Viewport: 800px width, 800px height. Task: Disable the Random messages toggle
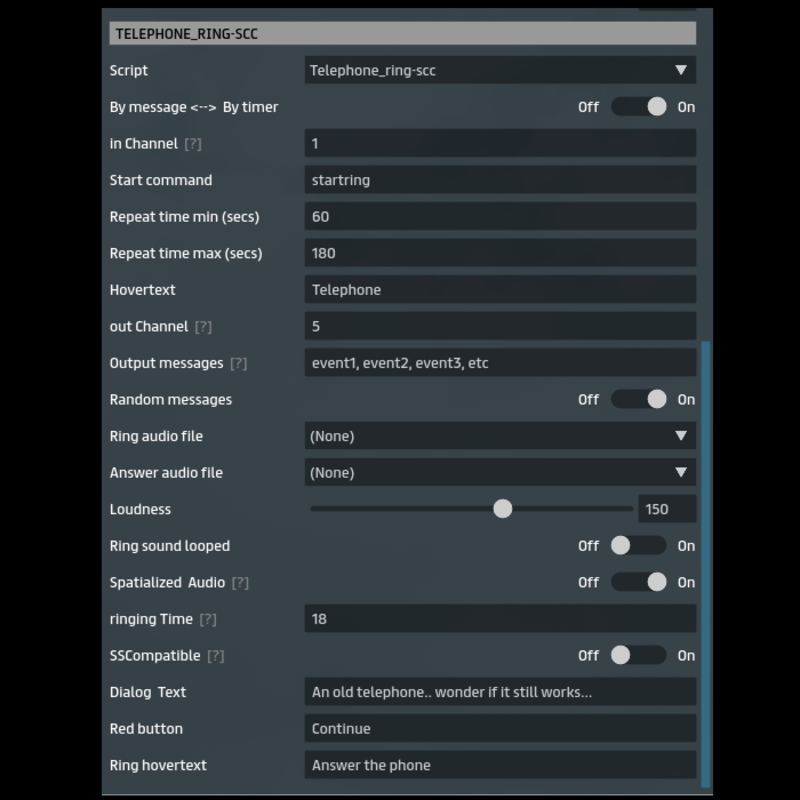pyautogui.click(x=639, y=400)
